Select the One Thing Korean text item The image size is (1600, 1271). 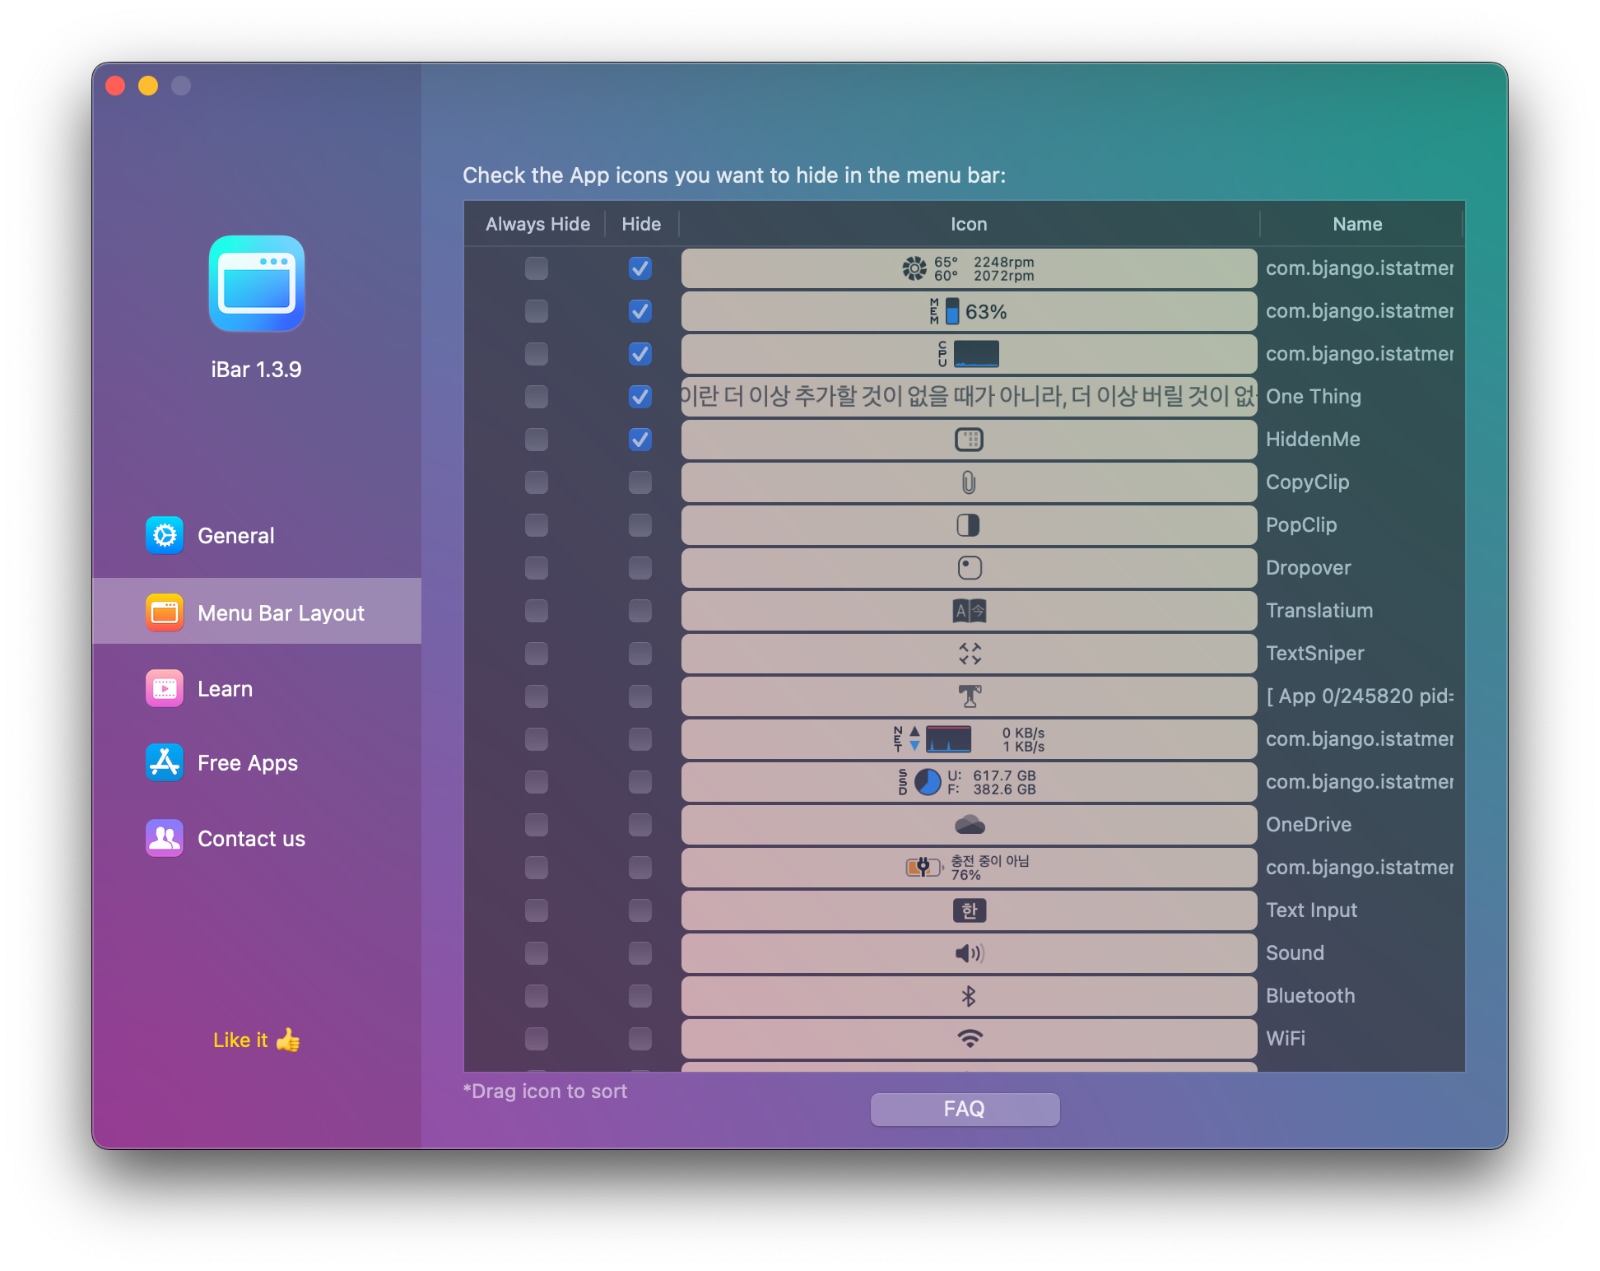pos(969,396)
